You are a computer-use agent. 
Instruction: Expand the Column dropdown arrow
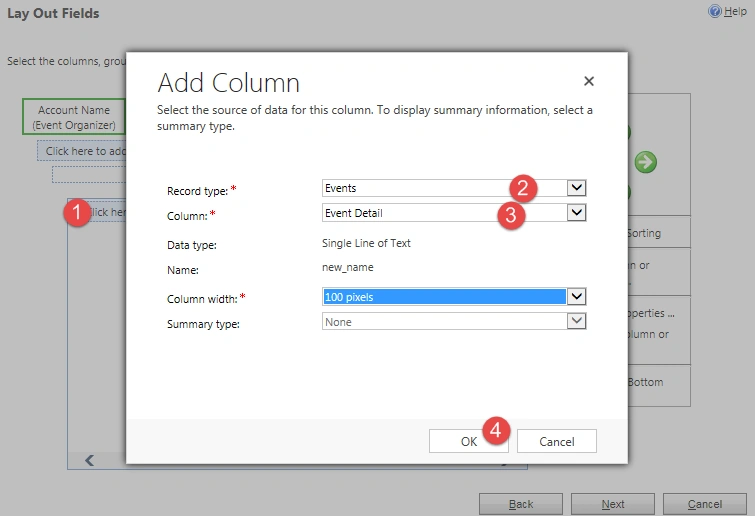click(x=576, y=212)
